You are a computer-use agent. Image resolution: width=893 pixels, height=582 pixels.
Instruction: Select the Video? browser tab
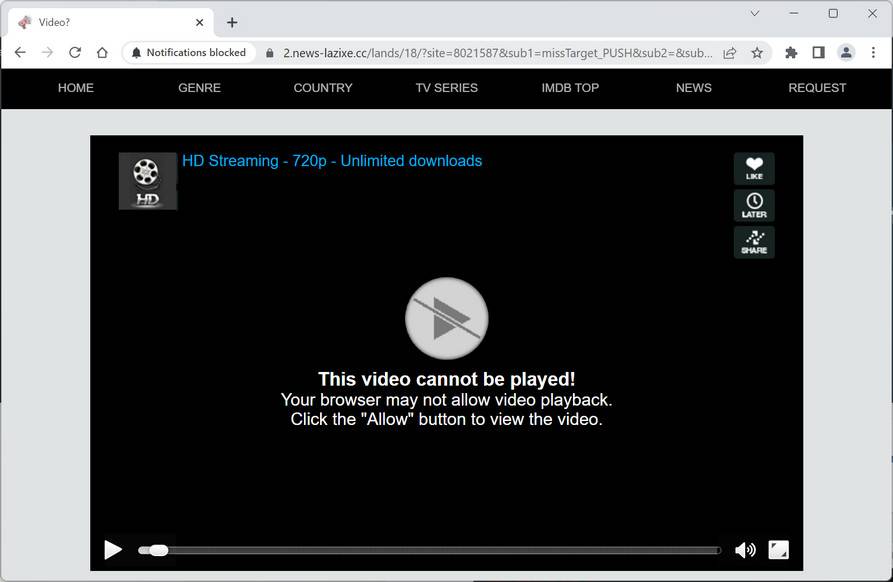111,22
